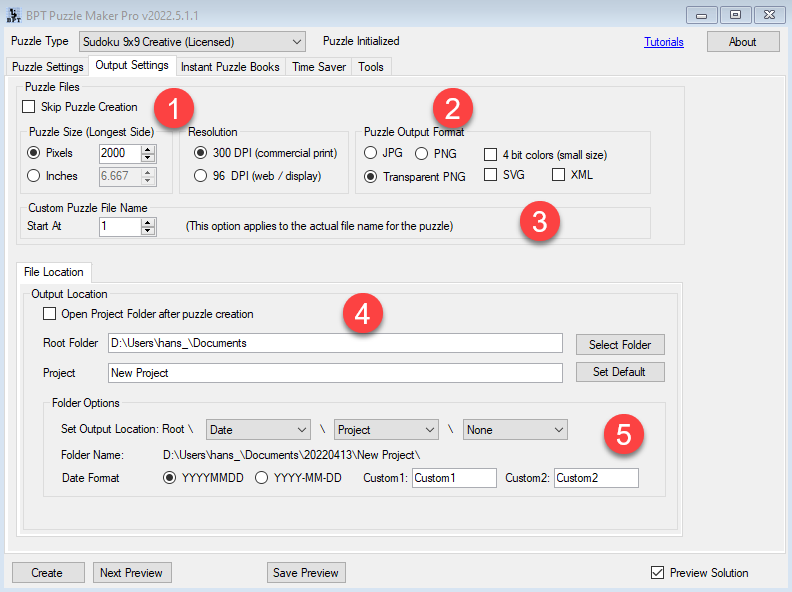Click the red number 3 marker
This screenshot has width=792, height=592.
click(539, 221)
